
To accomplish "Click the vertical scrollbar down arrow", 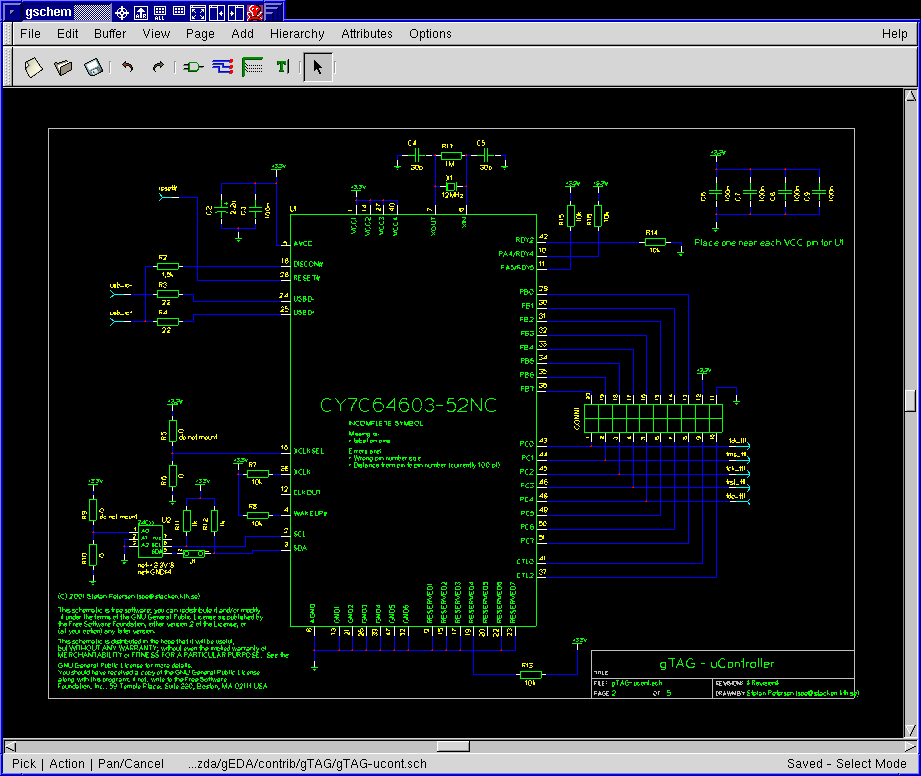I will pos(910,730).
